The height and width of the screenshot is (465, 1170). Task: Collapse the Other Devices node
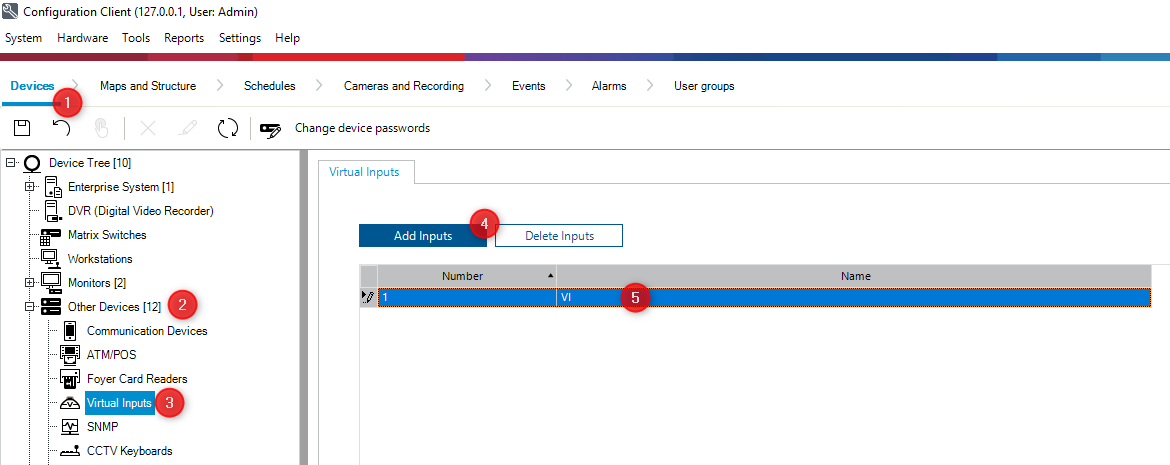coord(30,307)
